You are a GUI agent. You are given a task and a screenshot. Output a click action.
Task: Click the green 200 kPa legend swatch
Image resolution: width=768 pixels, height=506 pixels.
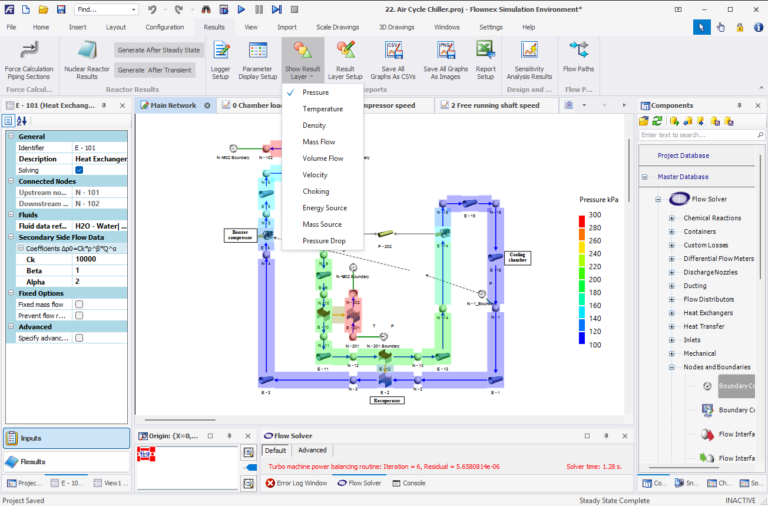click(x=582, y=286)
